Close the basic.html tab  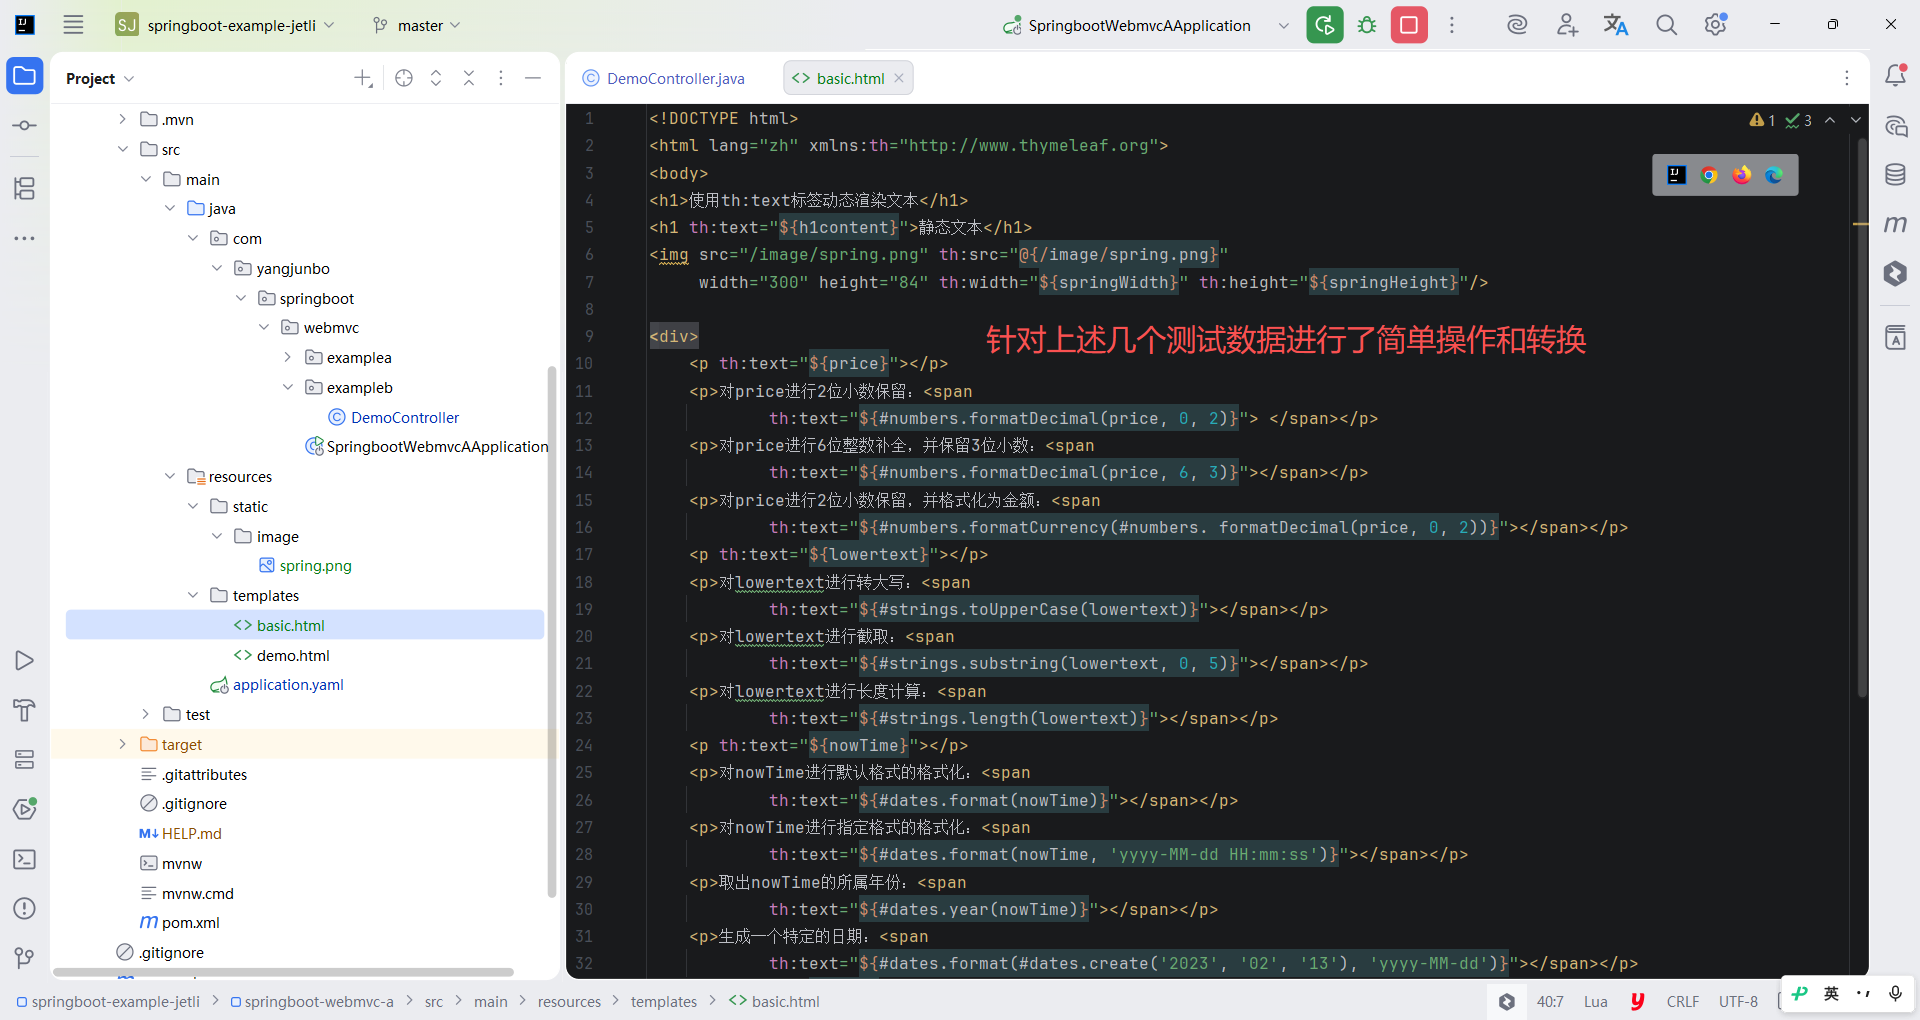point(899,78)
